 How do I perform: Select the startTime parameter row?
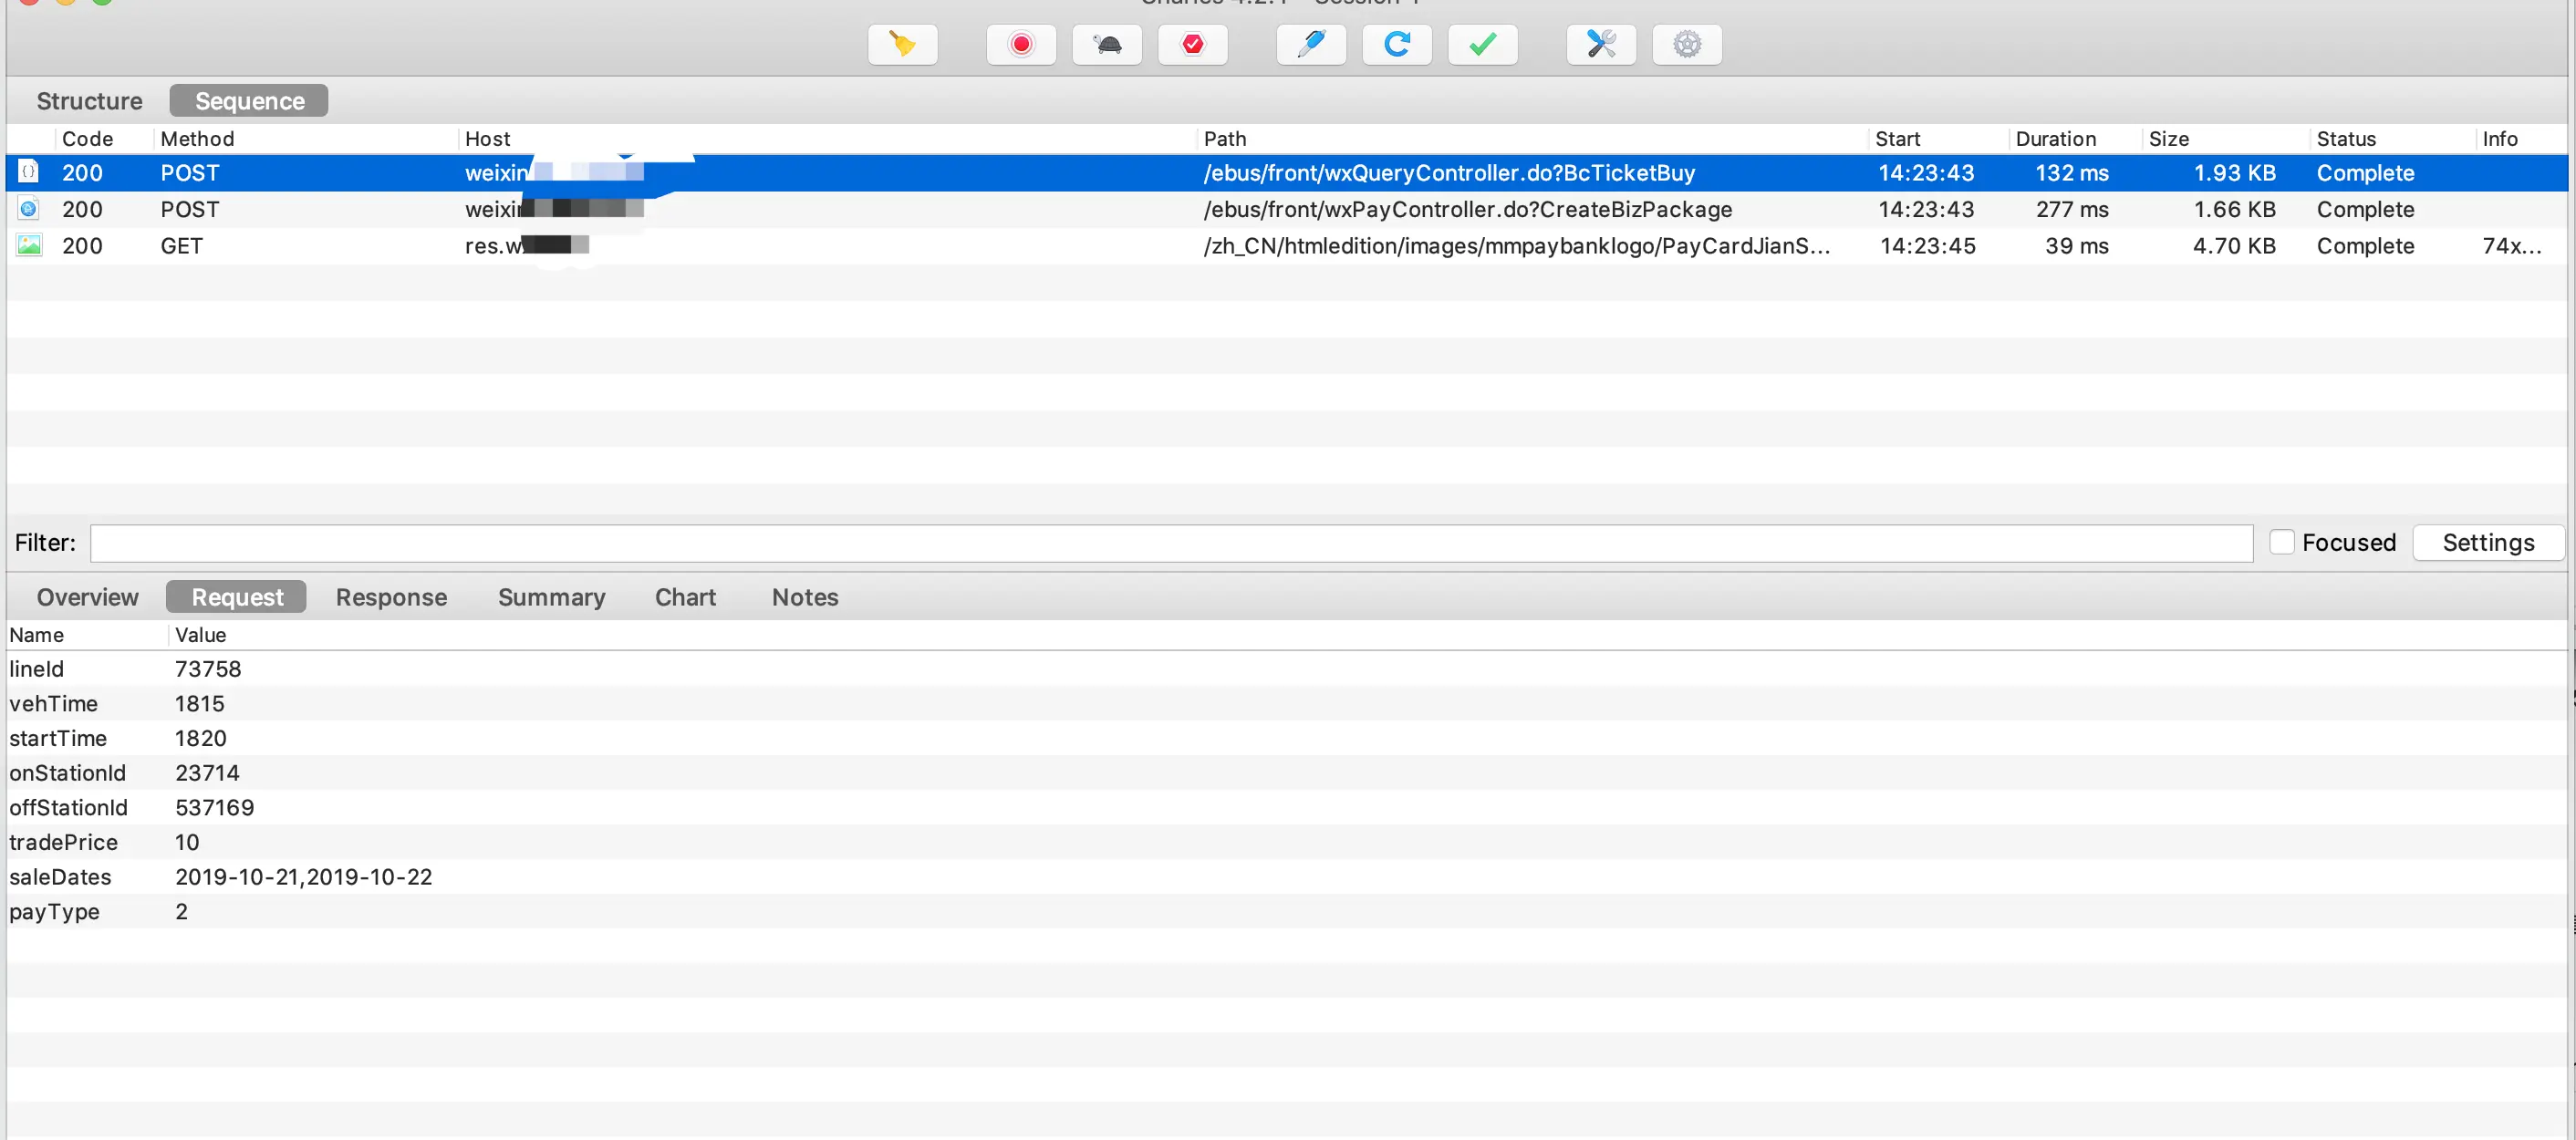[1287, 738]
